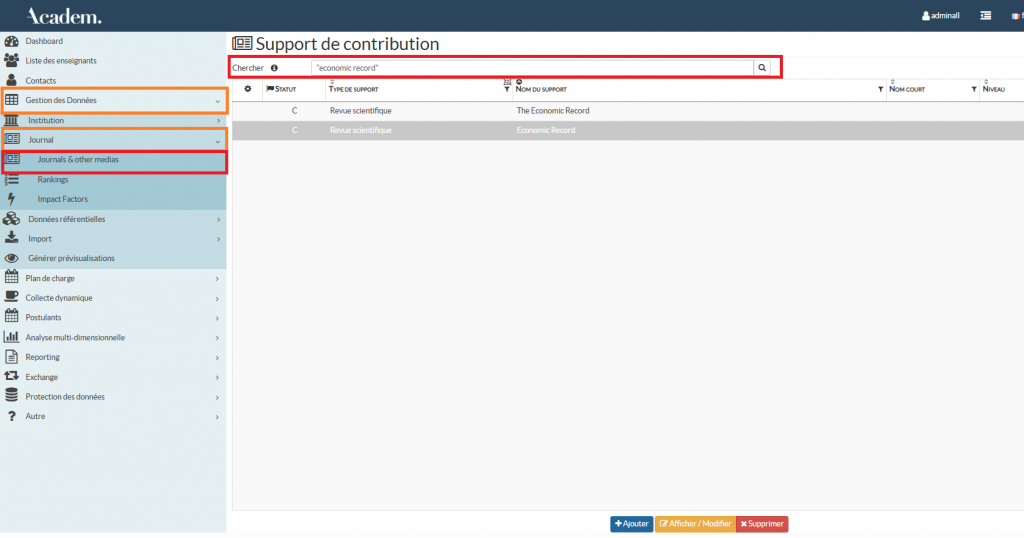Collapse the Gestion des Données section

click(217, 101)
